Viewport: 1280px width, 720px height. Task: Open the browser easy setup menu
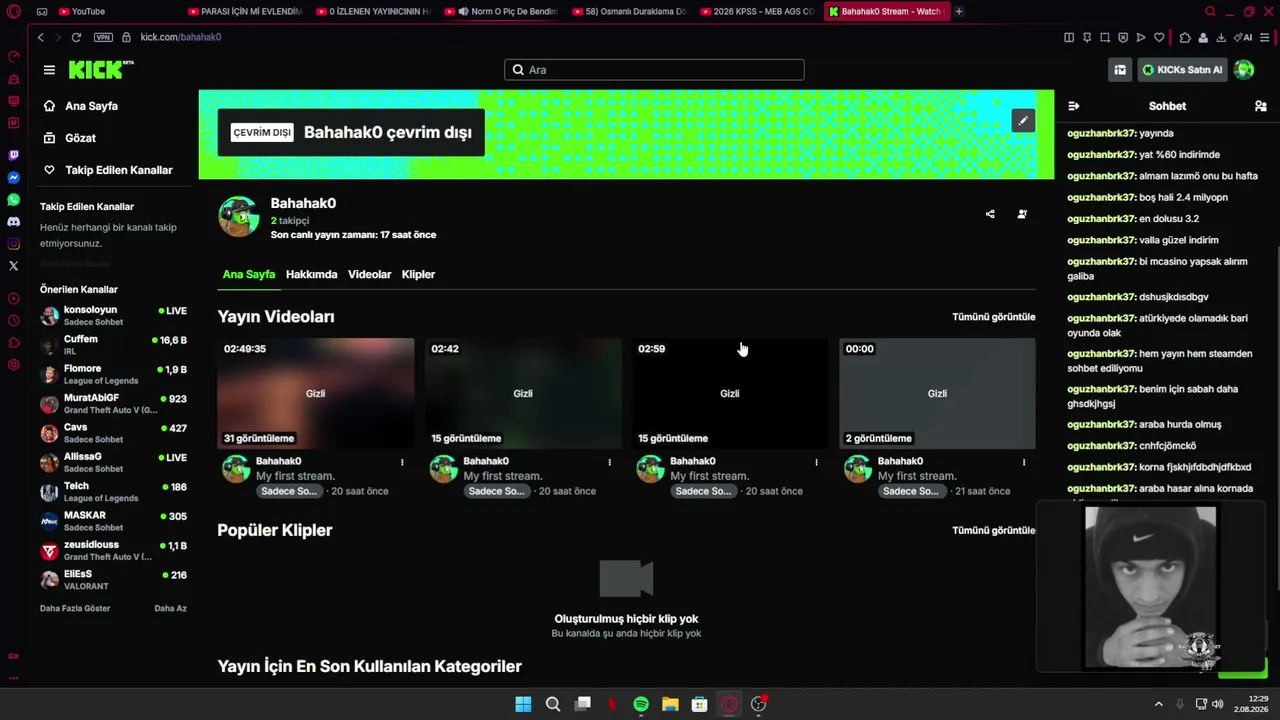1265,38
